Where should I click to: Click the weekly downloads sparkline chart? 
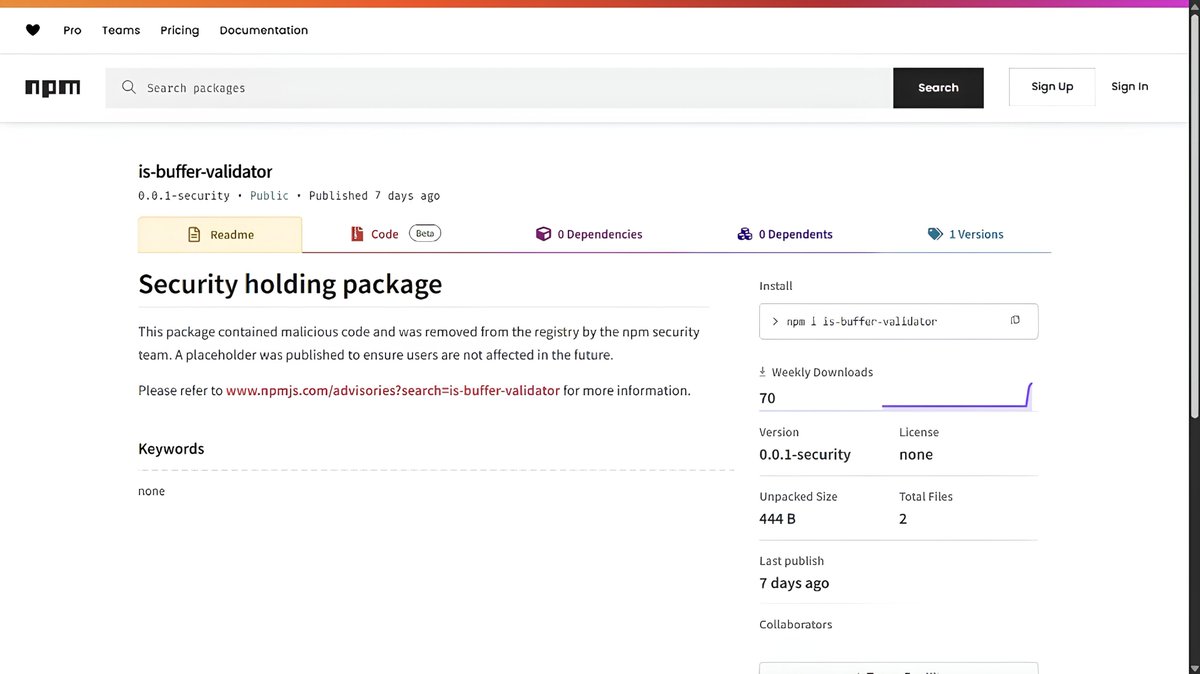[956, 396]
